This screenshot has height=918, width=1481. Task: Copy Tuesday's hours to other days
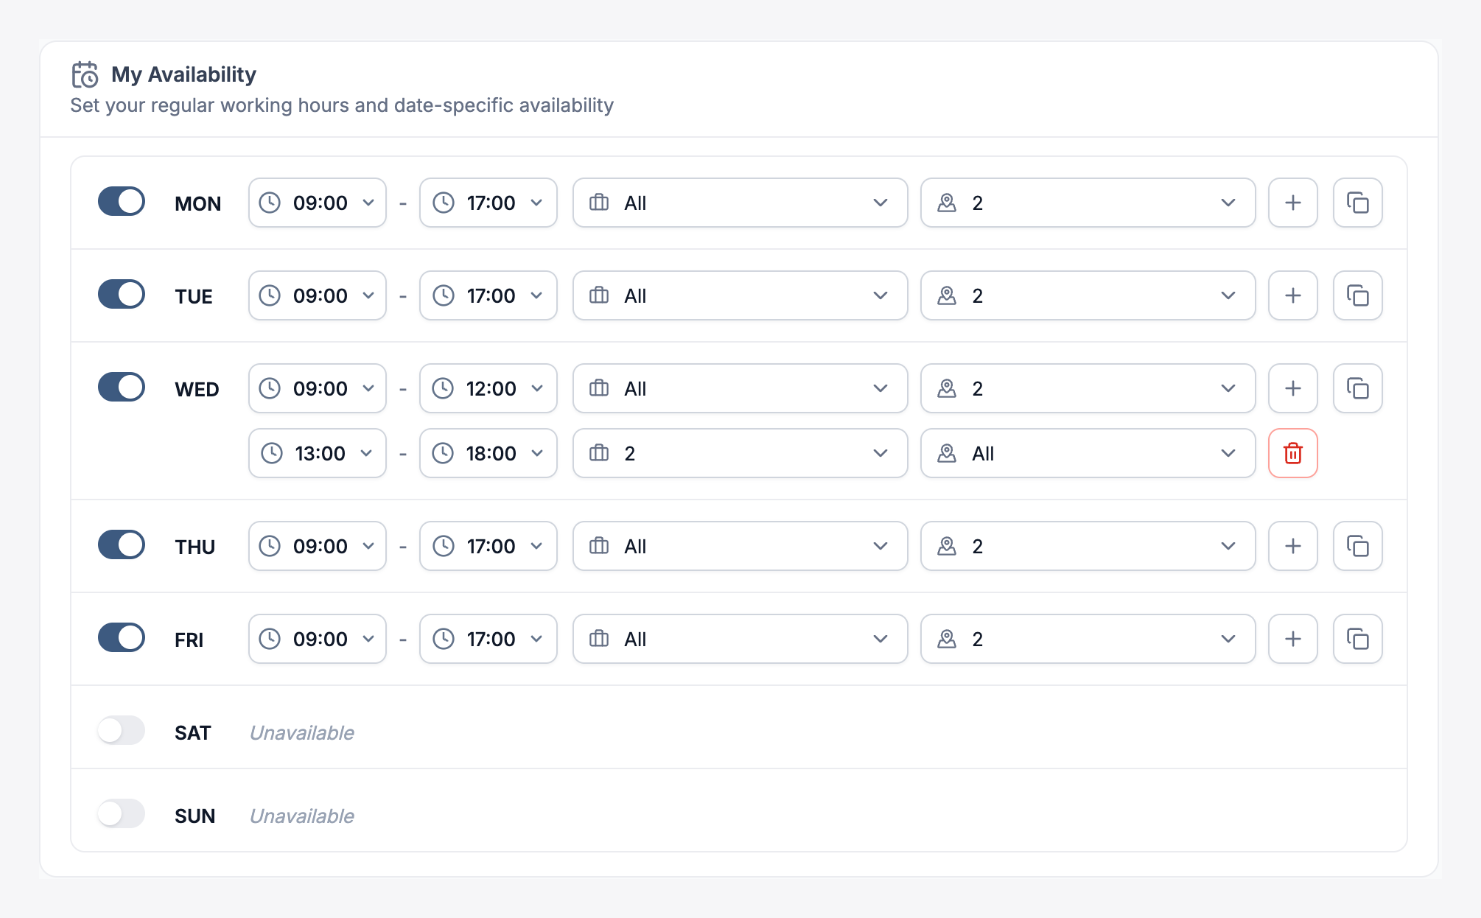(x=1358, y=296)
